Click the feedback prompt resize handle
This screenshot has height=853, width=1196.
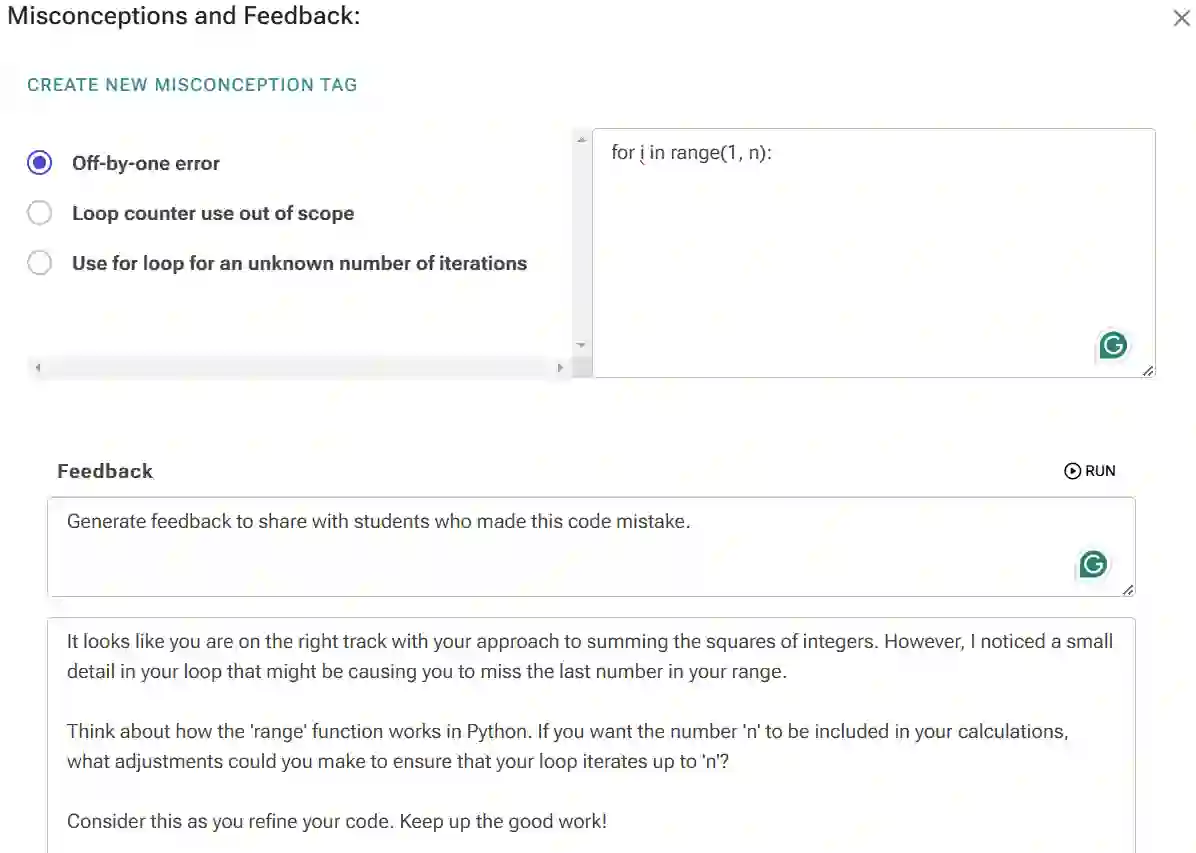pos(1127,589)
